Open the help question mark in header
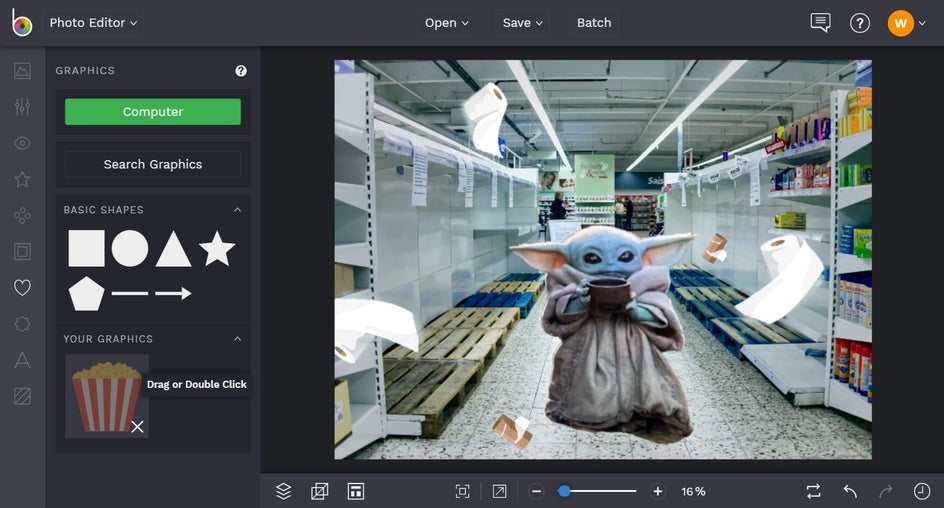 (x=860, y=23)
